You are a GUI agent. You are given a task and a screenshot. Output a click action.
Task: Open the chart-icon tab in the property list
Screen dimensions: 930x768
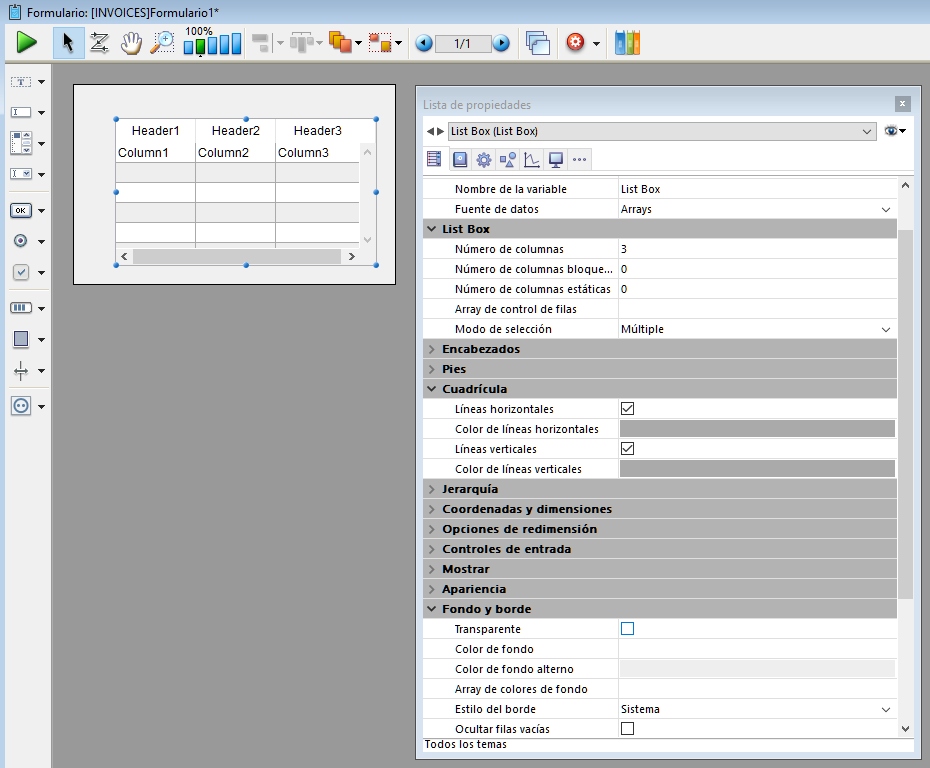click(532, 159)
